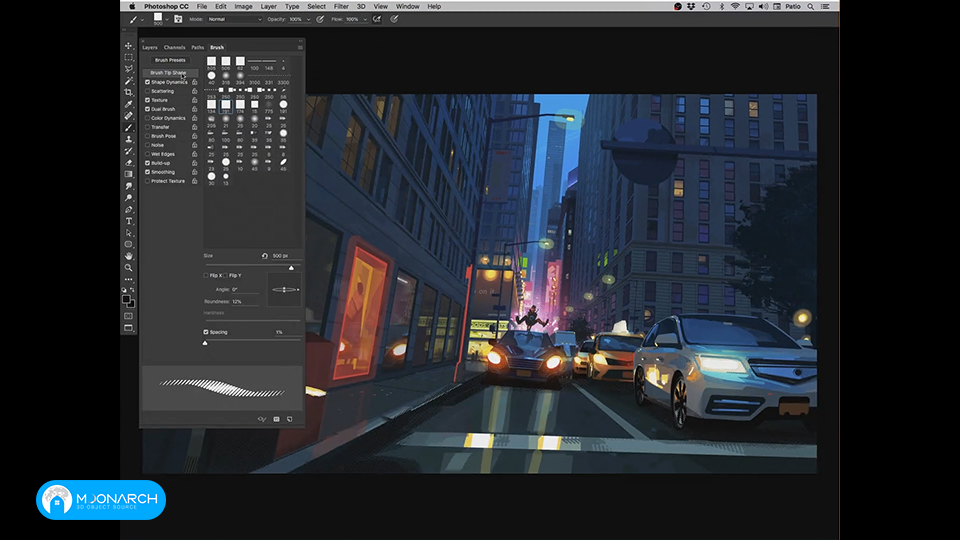This screenshot has width=960, height=540.
Task: Adjust the brush Size slider handle
Action: (x=291, y=268)
